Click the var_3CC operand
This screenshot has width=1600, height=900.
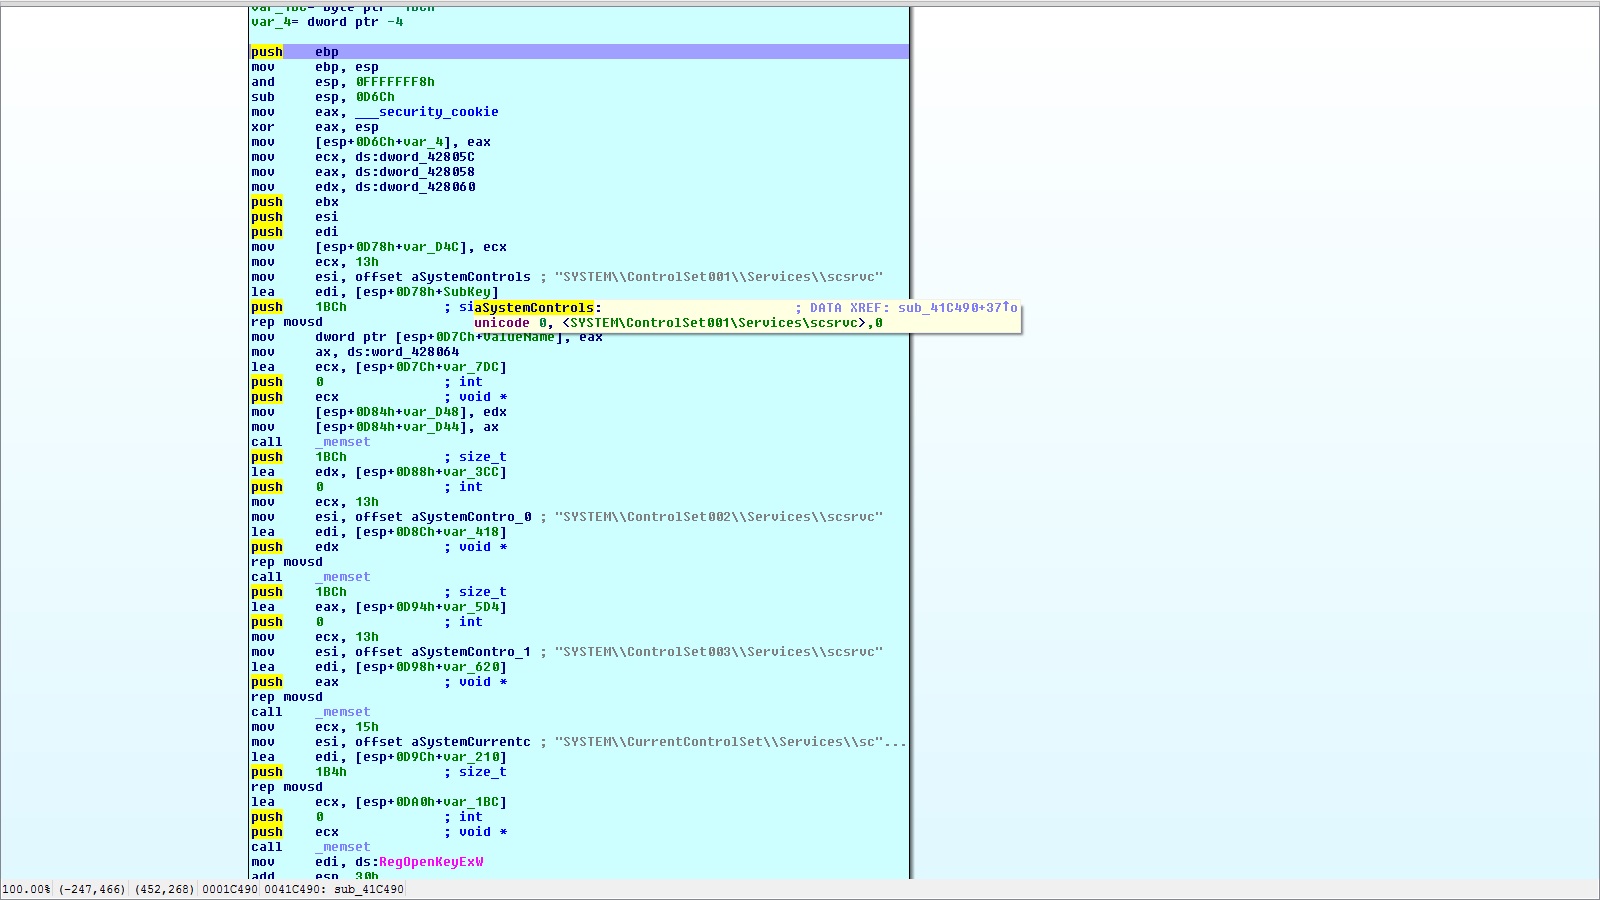point(471,472)
